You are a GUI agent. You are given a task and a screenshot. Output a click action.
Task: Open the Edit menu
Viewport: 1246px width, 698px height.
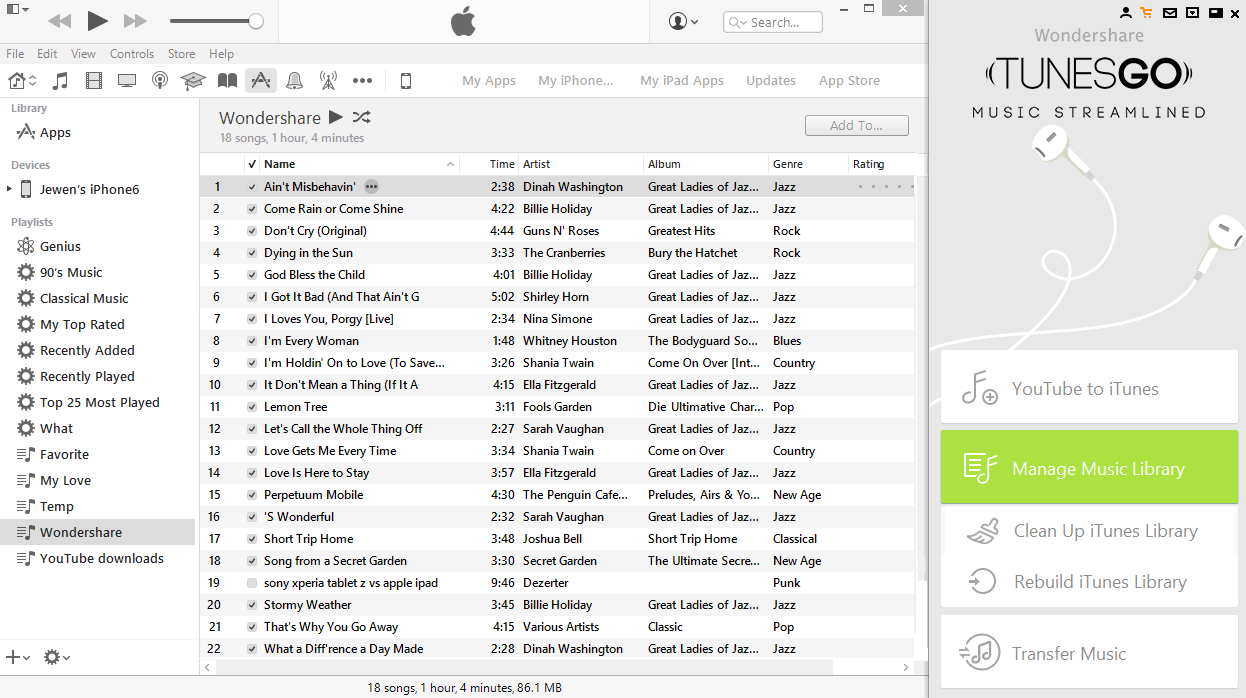[47, 54]
